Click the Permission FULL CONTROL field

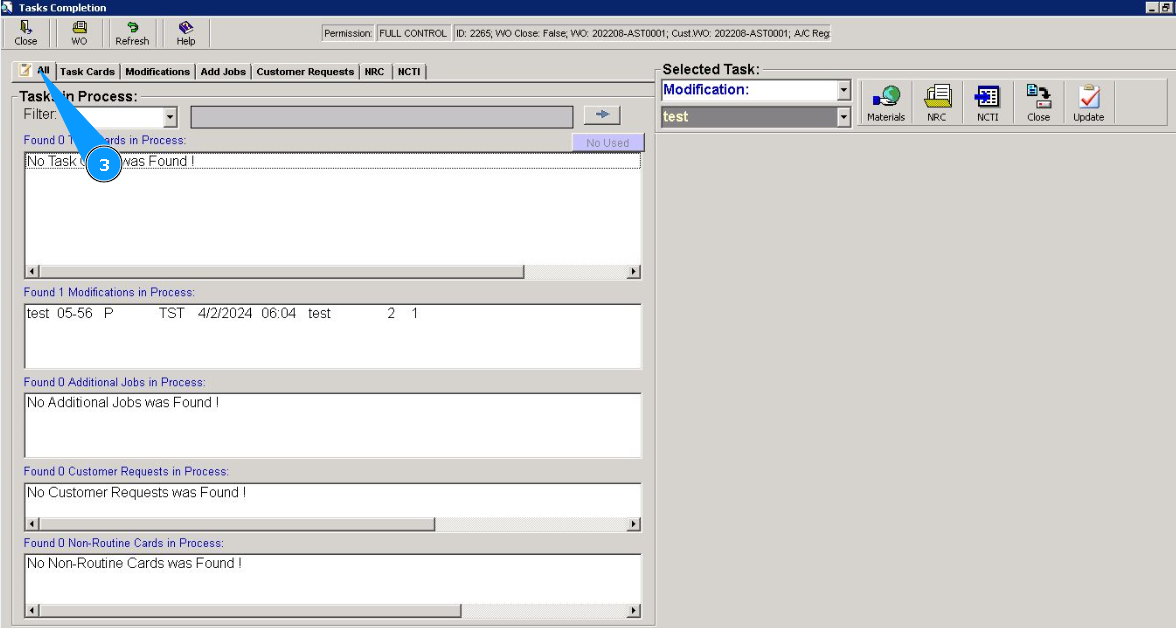412,33
